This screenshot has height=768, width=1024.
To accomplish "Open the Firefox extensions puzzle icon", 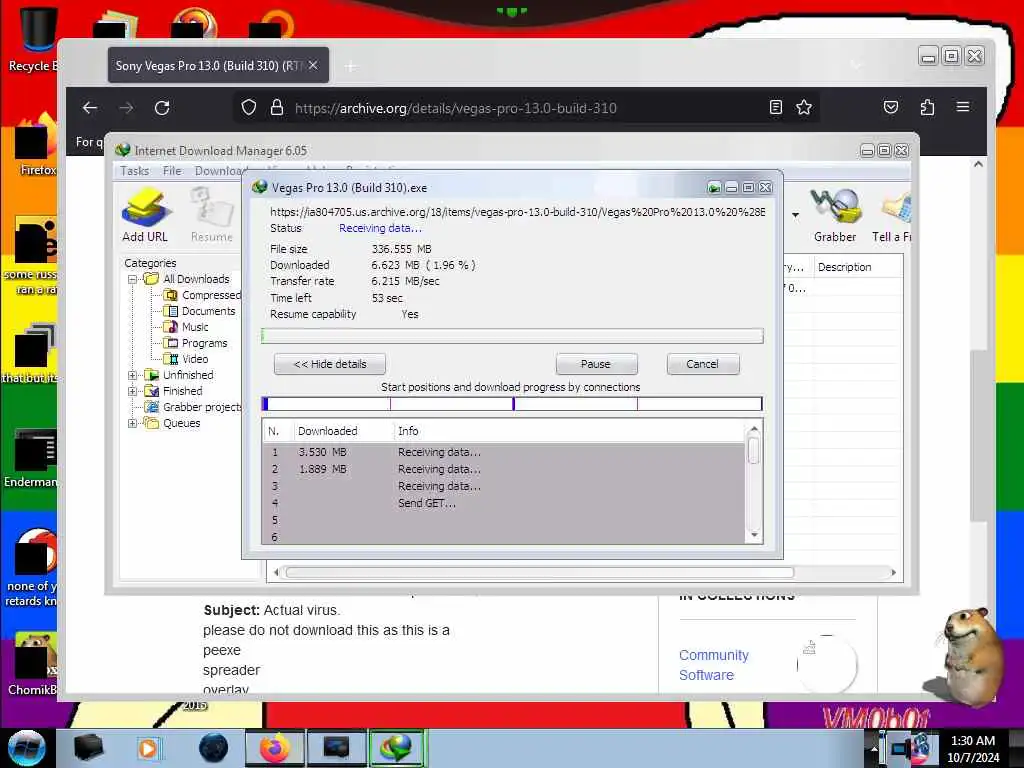I will [x=927, y=108].
